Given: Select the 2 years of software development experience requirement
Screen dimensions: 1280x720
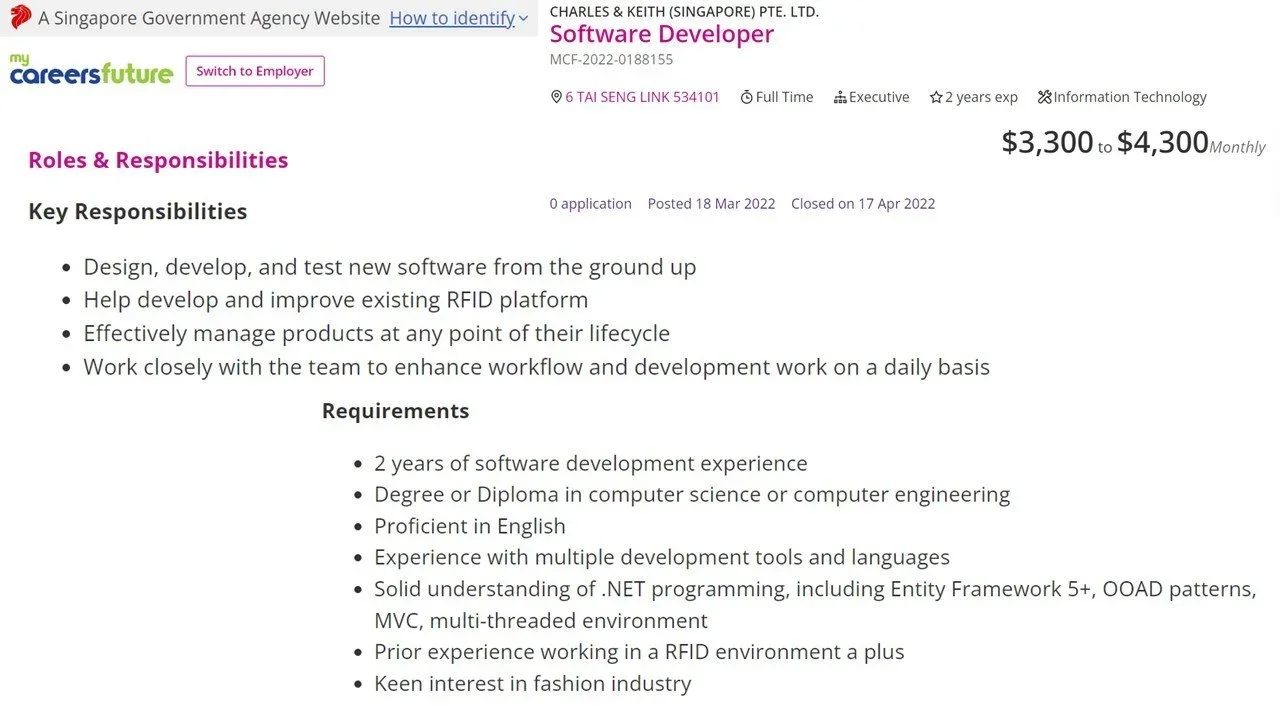Looking at the screenshot, I should [591, 463].
